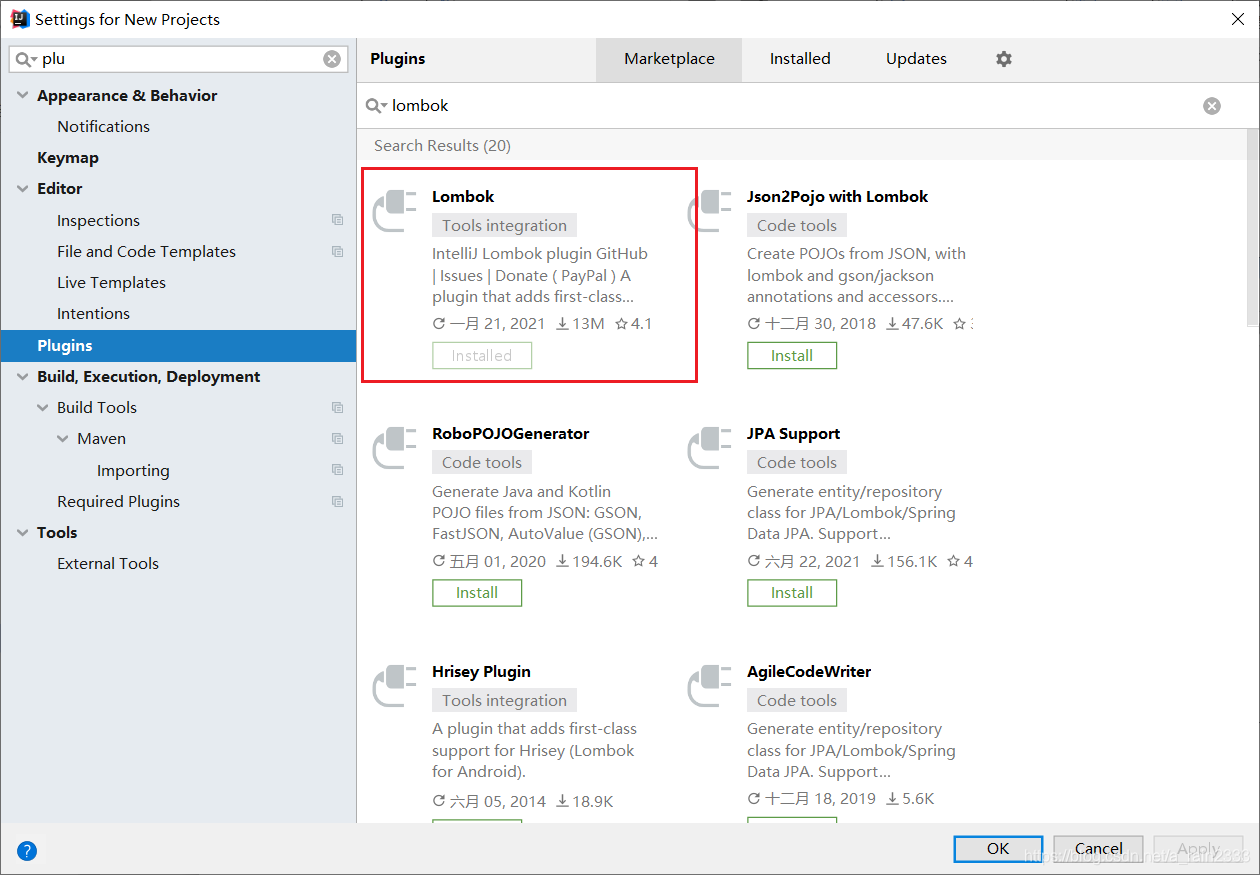Screen dimensions: 1260x875
Task: Click the AgileCodeWriter plugin icon
Action: pyautogui.click(x=710, y=685)
